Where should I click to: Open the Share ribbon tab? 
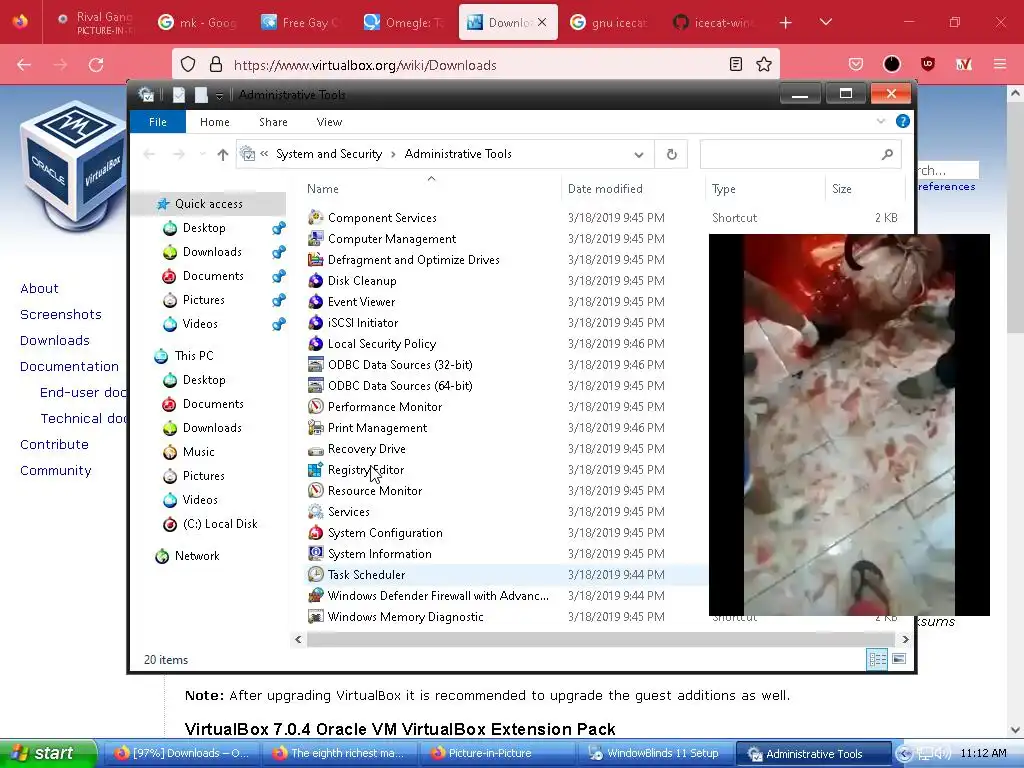(x=273, y=122)
